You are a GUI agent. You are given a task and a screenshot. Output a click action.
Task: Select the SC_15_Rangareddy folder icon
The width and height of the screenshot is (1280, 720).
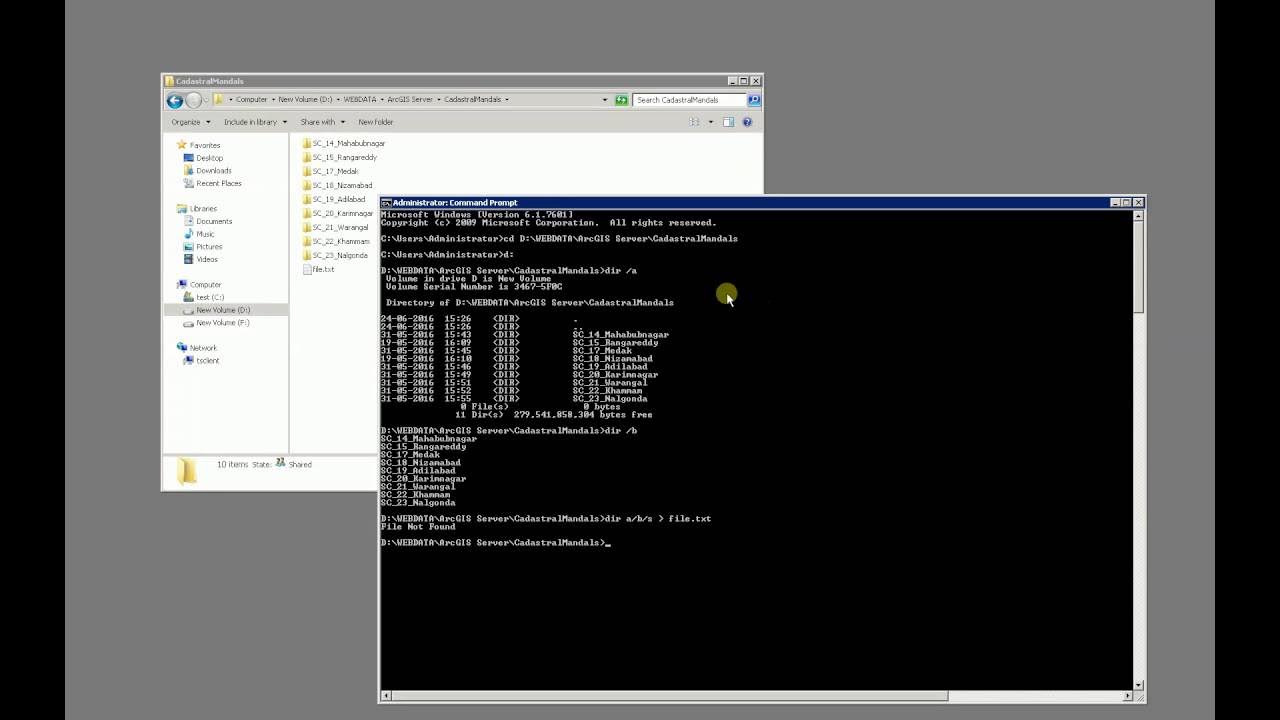click(x=307, y=157)
